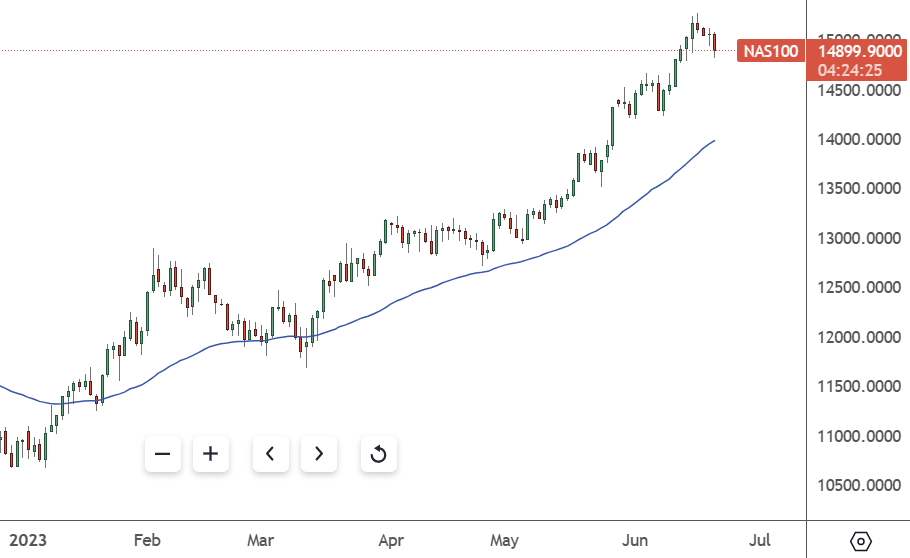Click the 04:24:25 countdown timer
This screenshot has width=910, height=558.
point(849,70)
